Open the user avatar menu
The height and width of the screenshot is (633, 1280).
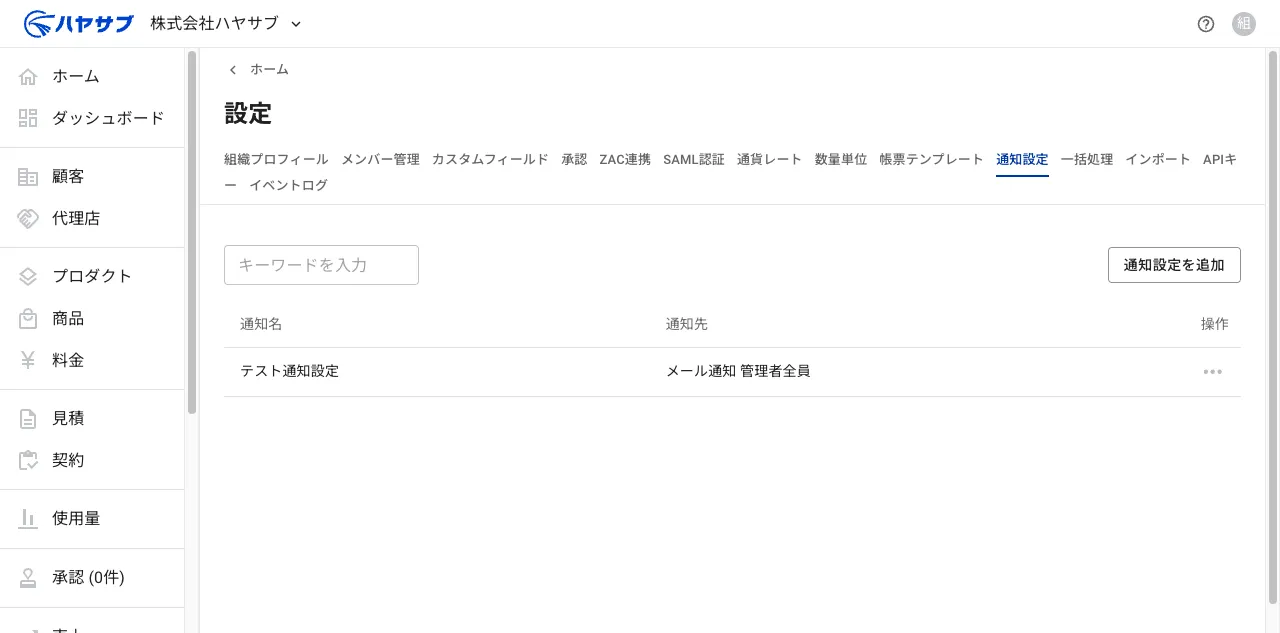(1244, 24)
